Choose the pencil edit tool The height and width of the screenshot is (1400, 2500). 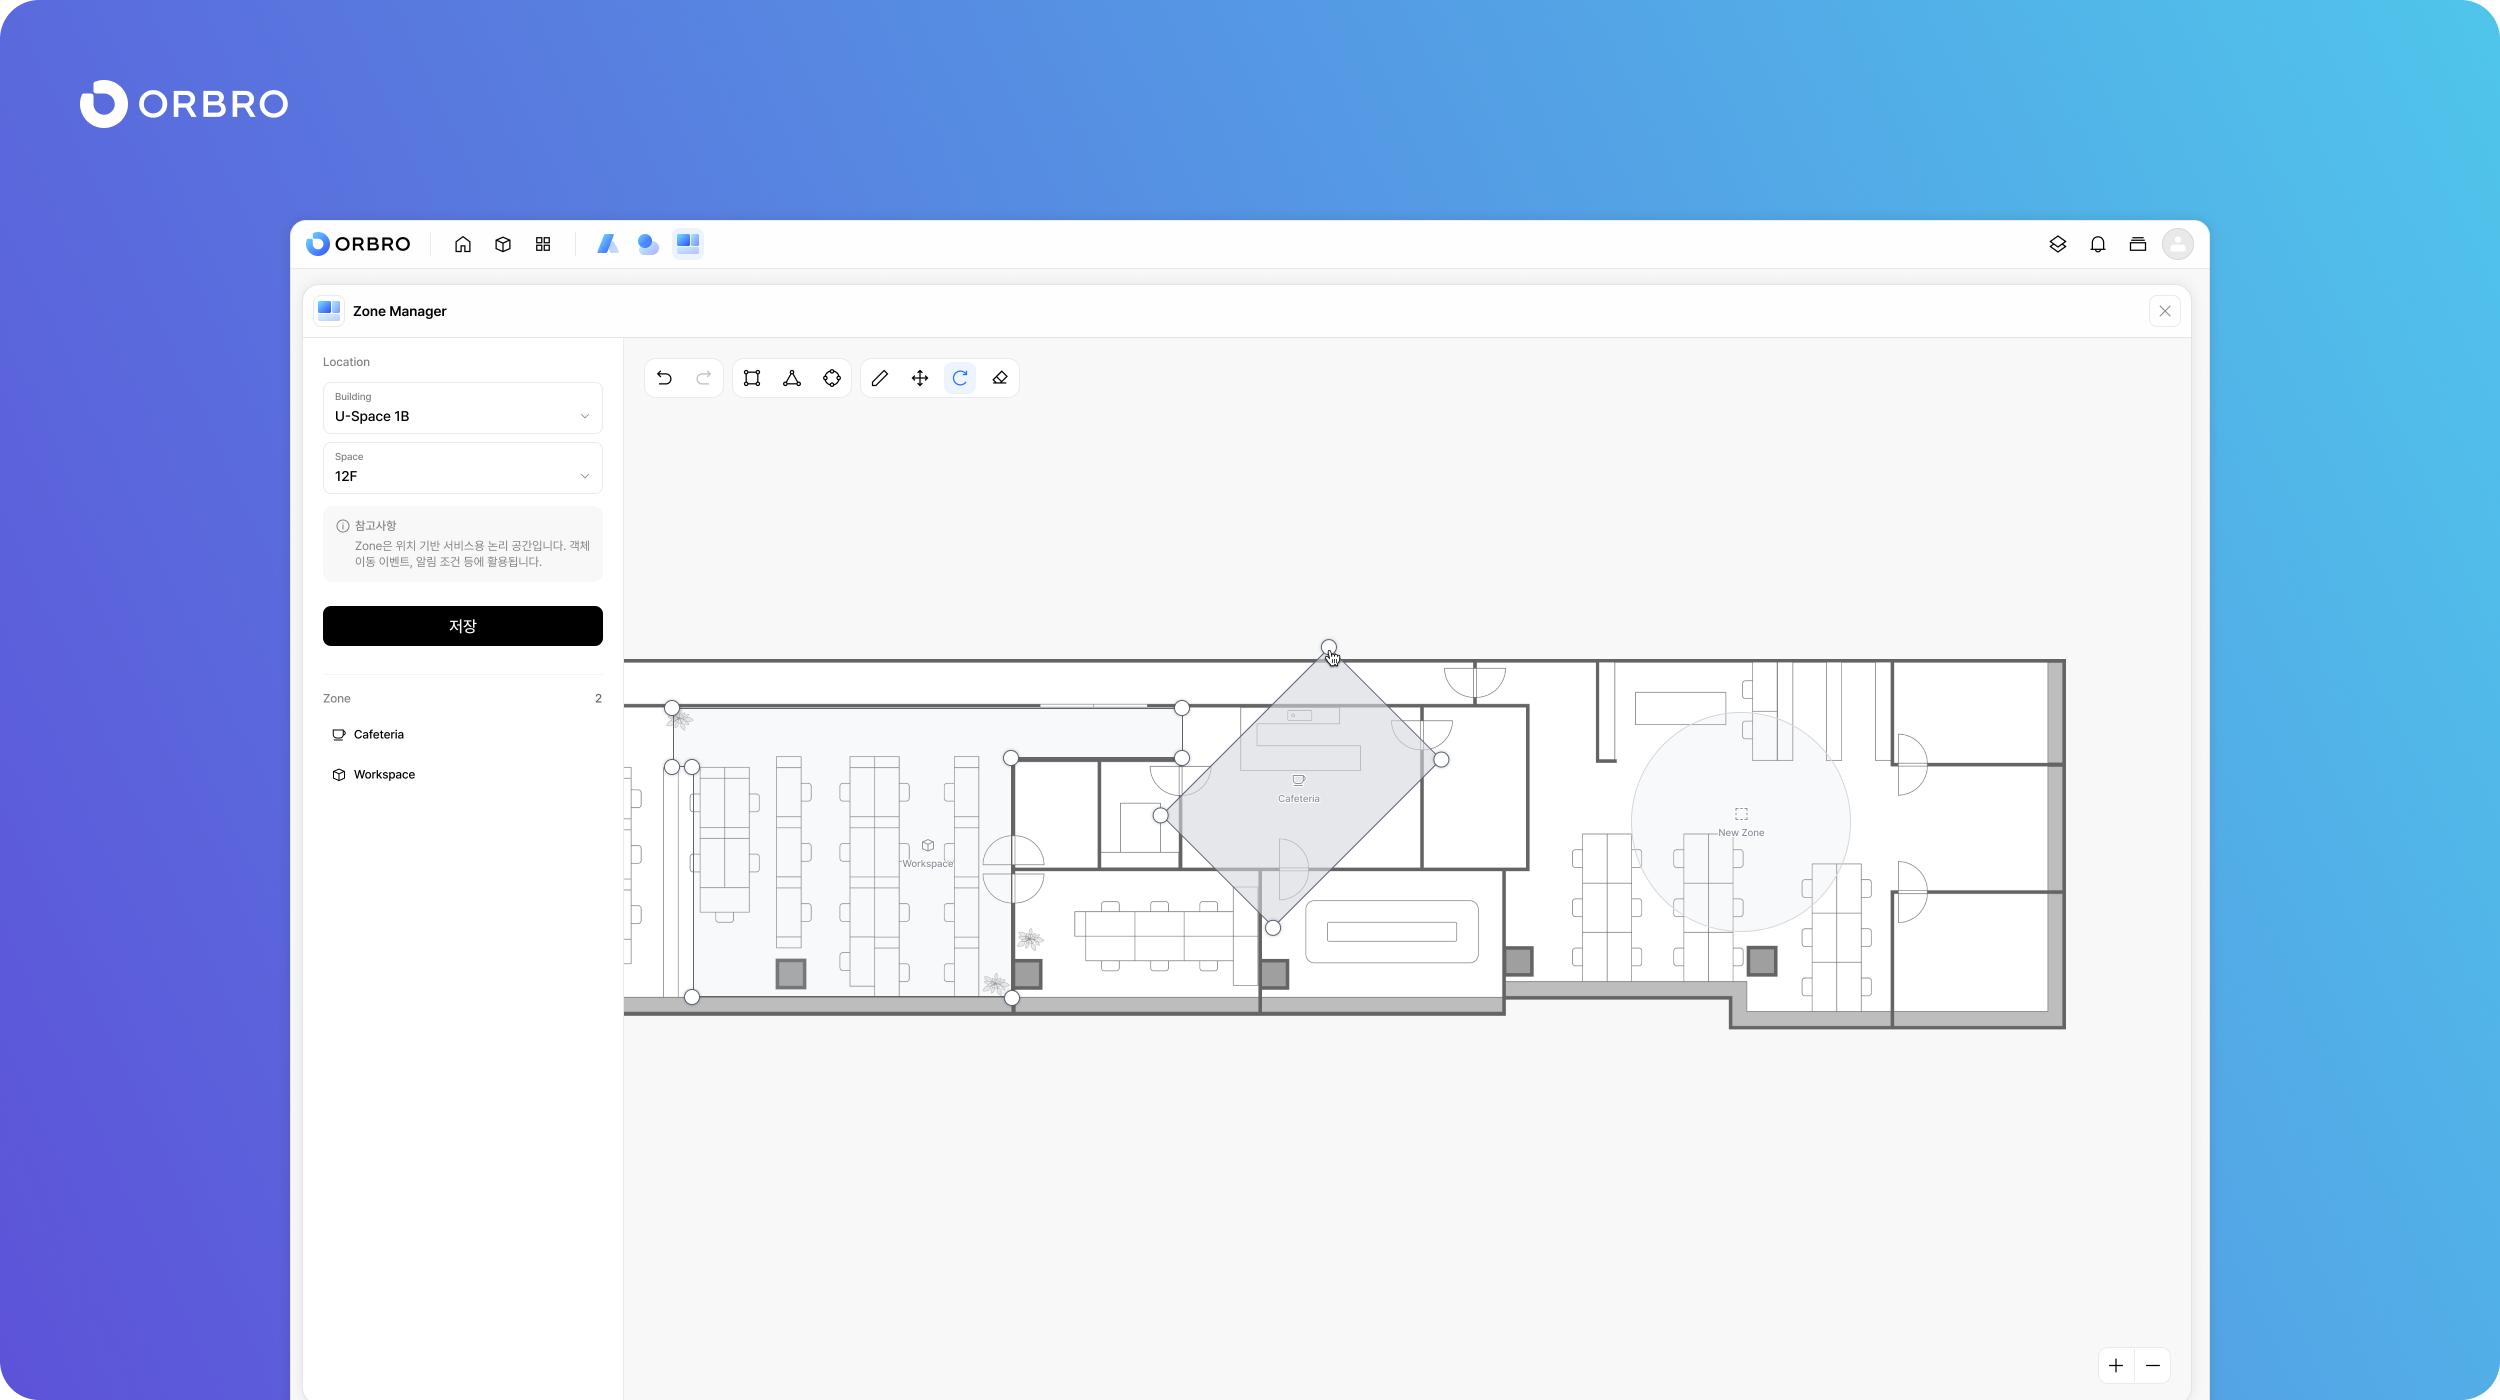tap(880, 378)
